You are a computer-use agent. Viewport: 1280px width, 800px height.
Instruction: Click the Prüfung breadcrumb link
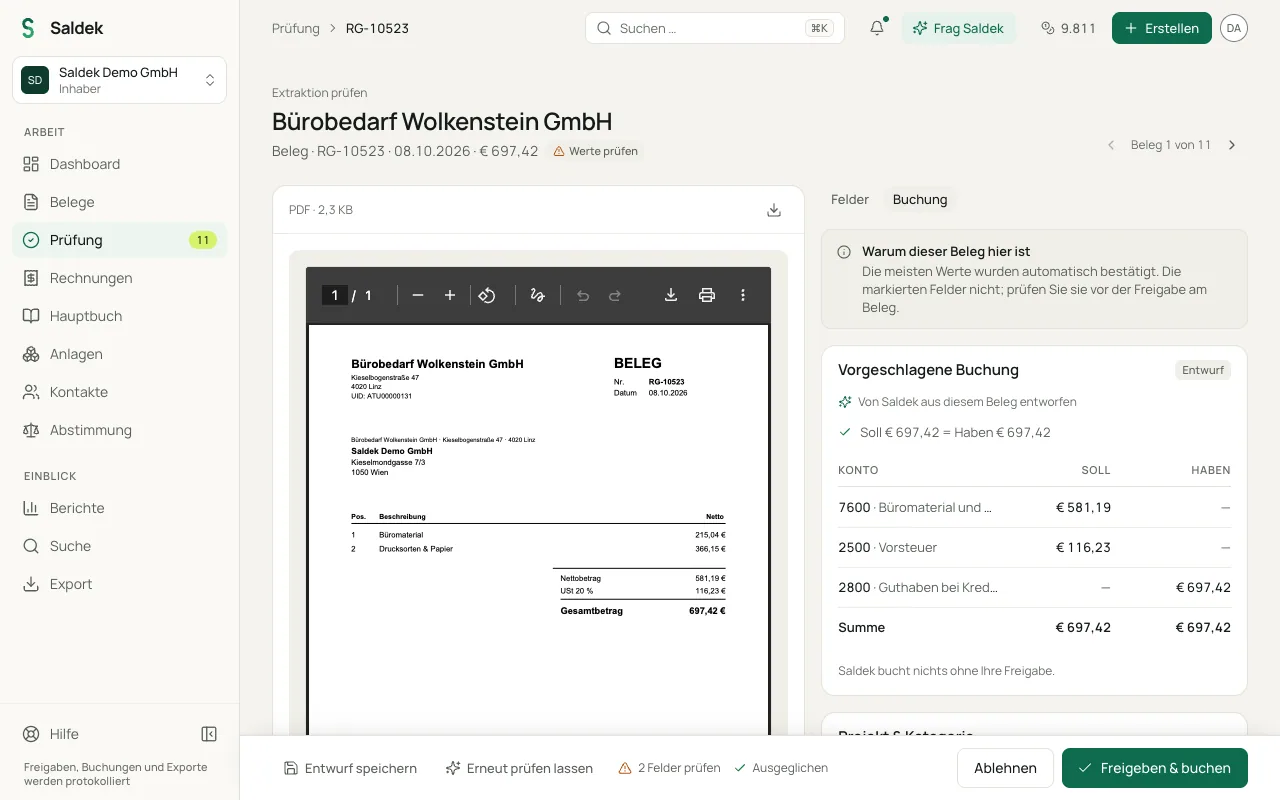coord(296,28)
